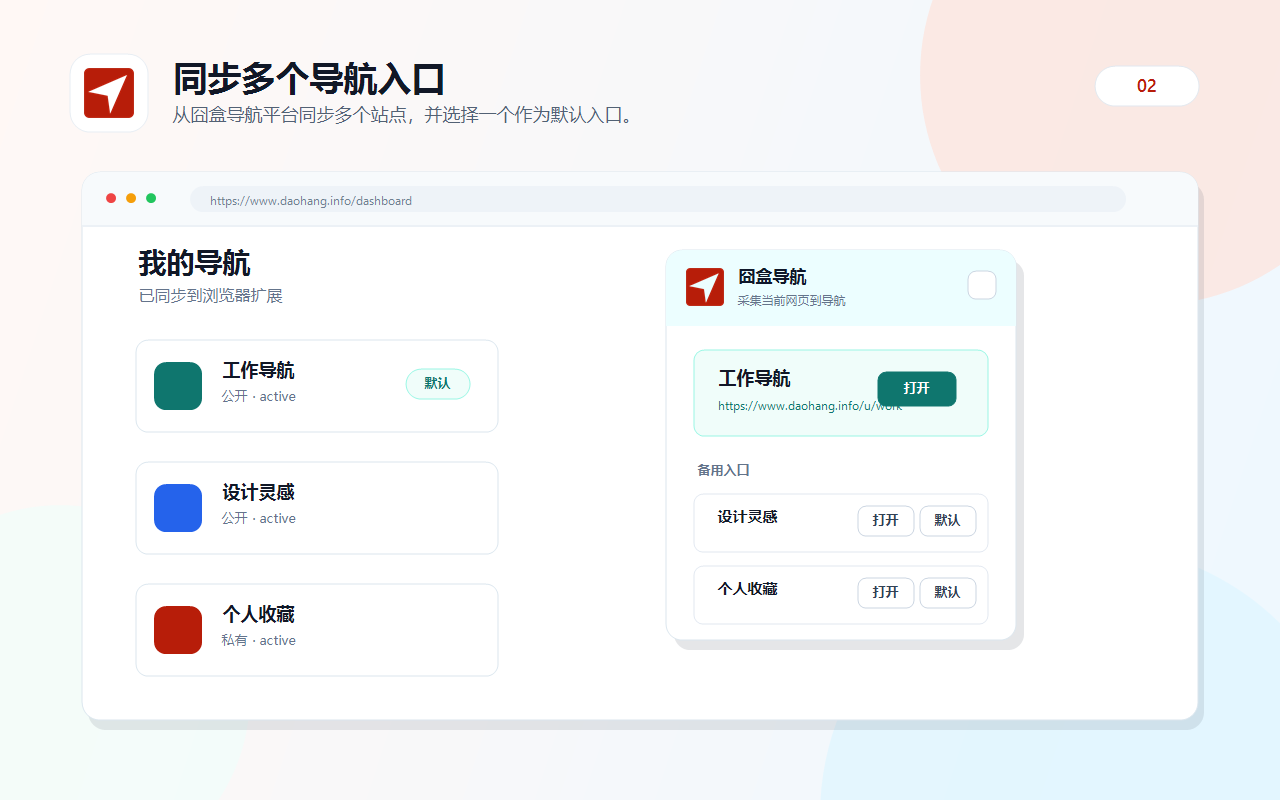Select the blue 设计灵感 site icon
This screenshot has height=800, width=1280.
pos(178,508)
